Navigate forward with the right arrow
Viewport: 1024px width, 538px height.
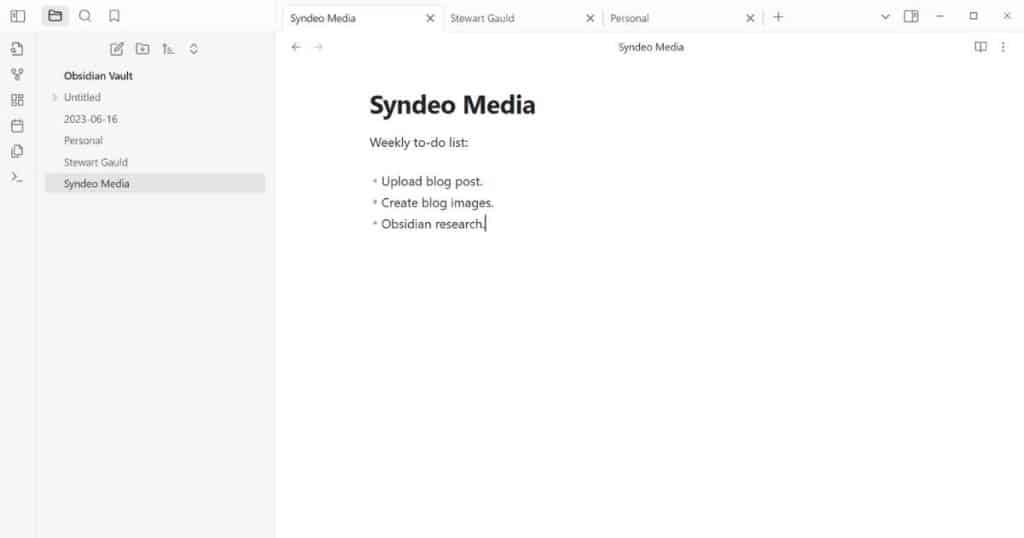[x=318, y=47]
